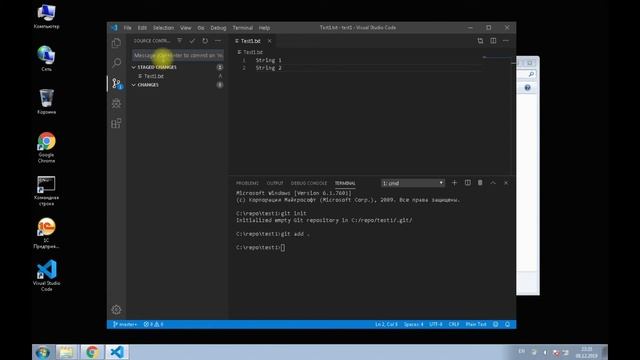Collapse the Staged Changes section

tap(133, 67)
